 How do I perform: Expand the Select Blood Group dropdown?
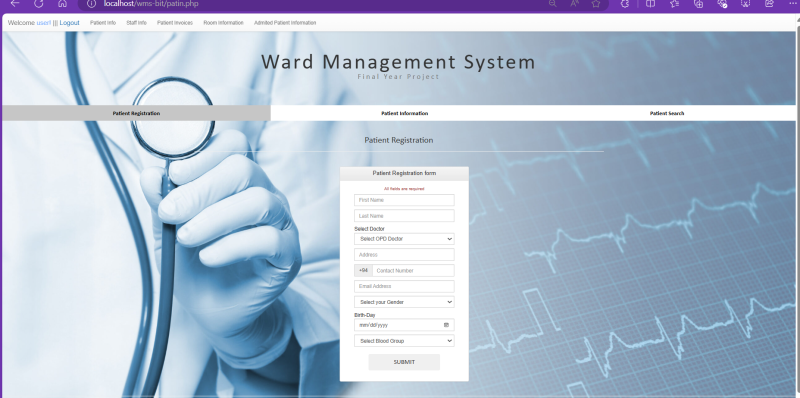point(404,341)
